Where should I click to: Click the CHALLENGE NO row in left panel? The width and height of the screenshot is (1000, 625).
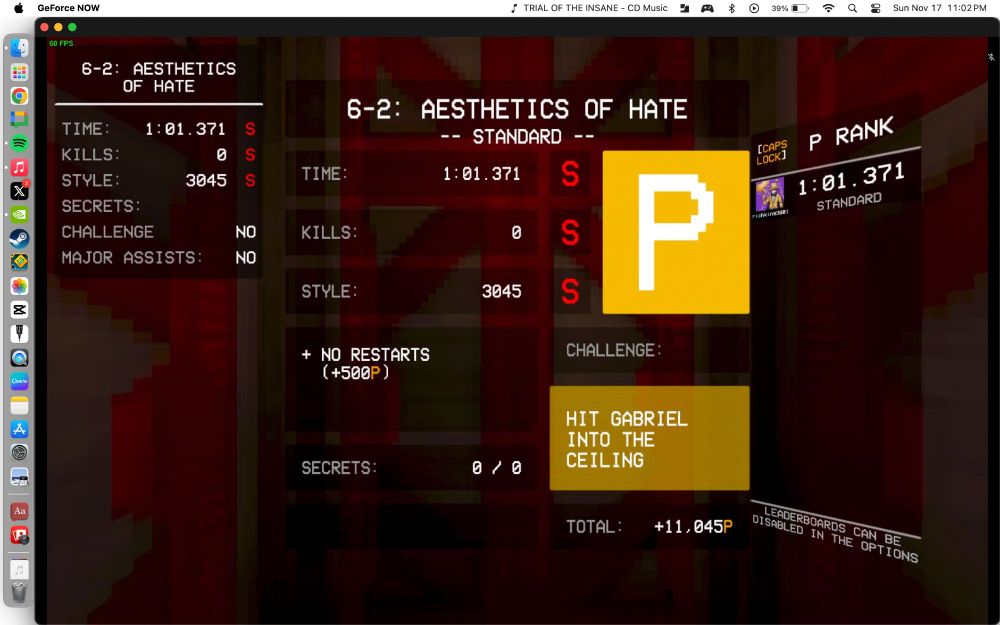tap(159, 232)
